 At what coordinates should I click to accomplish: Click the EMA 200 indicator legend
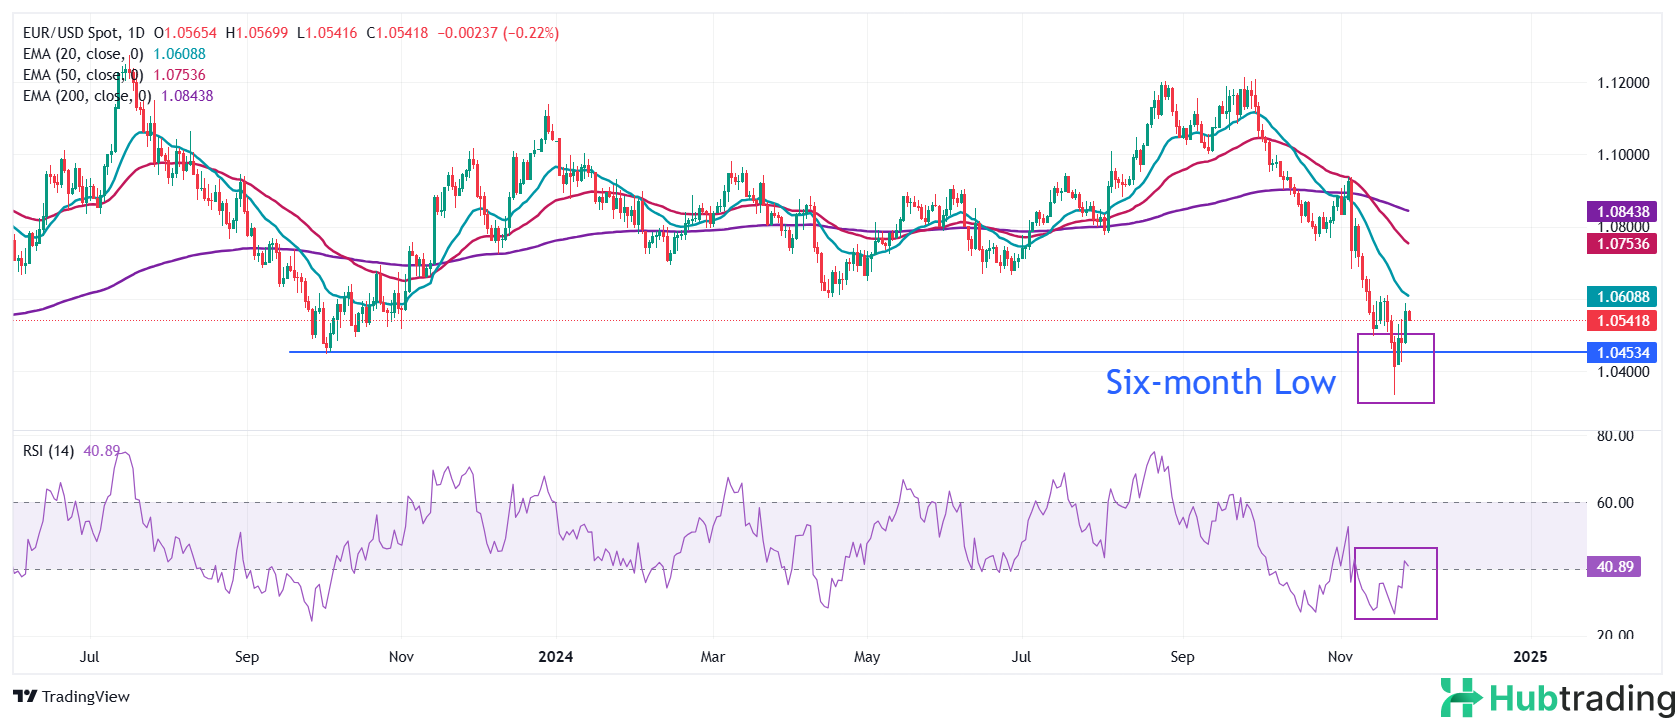coord(87,96)
